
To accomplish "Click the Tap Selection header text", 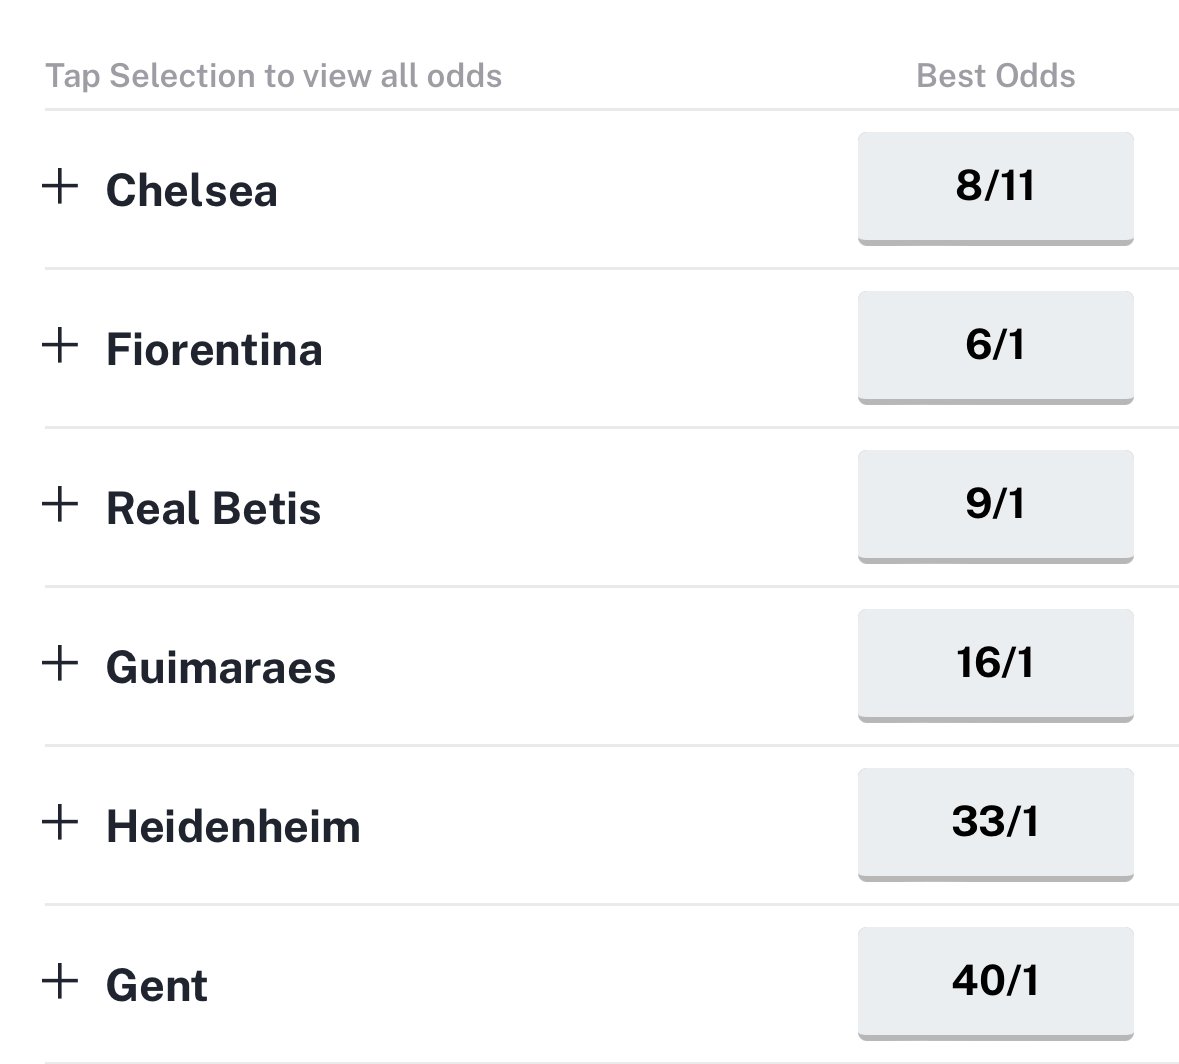I will tap(274, 76).
